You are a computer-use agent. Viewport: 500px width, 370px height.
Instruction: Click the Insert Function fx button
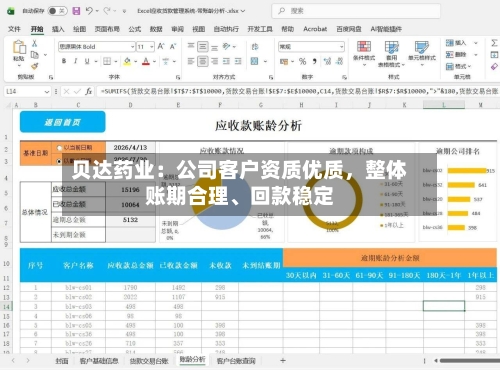coord(88,91)
